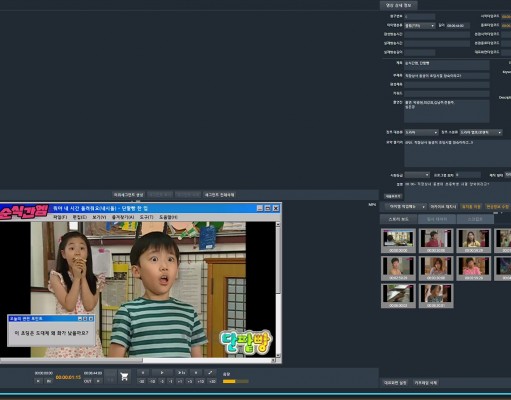Open the third thumbnail in the second storyboard row

click(x=474, y=268)
